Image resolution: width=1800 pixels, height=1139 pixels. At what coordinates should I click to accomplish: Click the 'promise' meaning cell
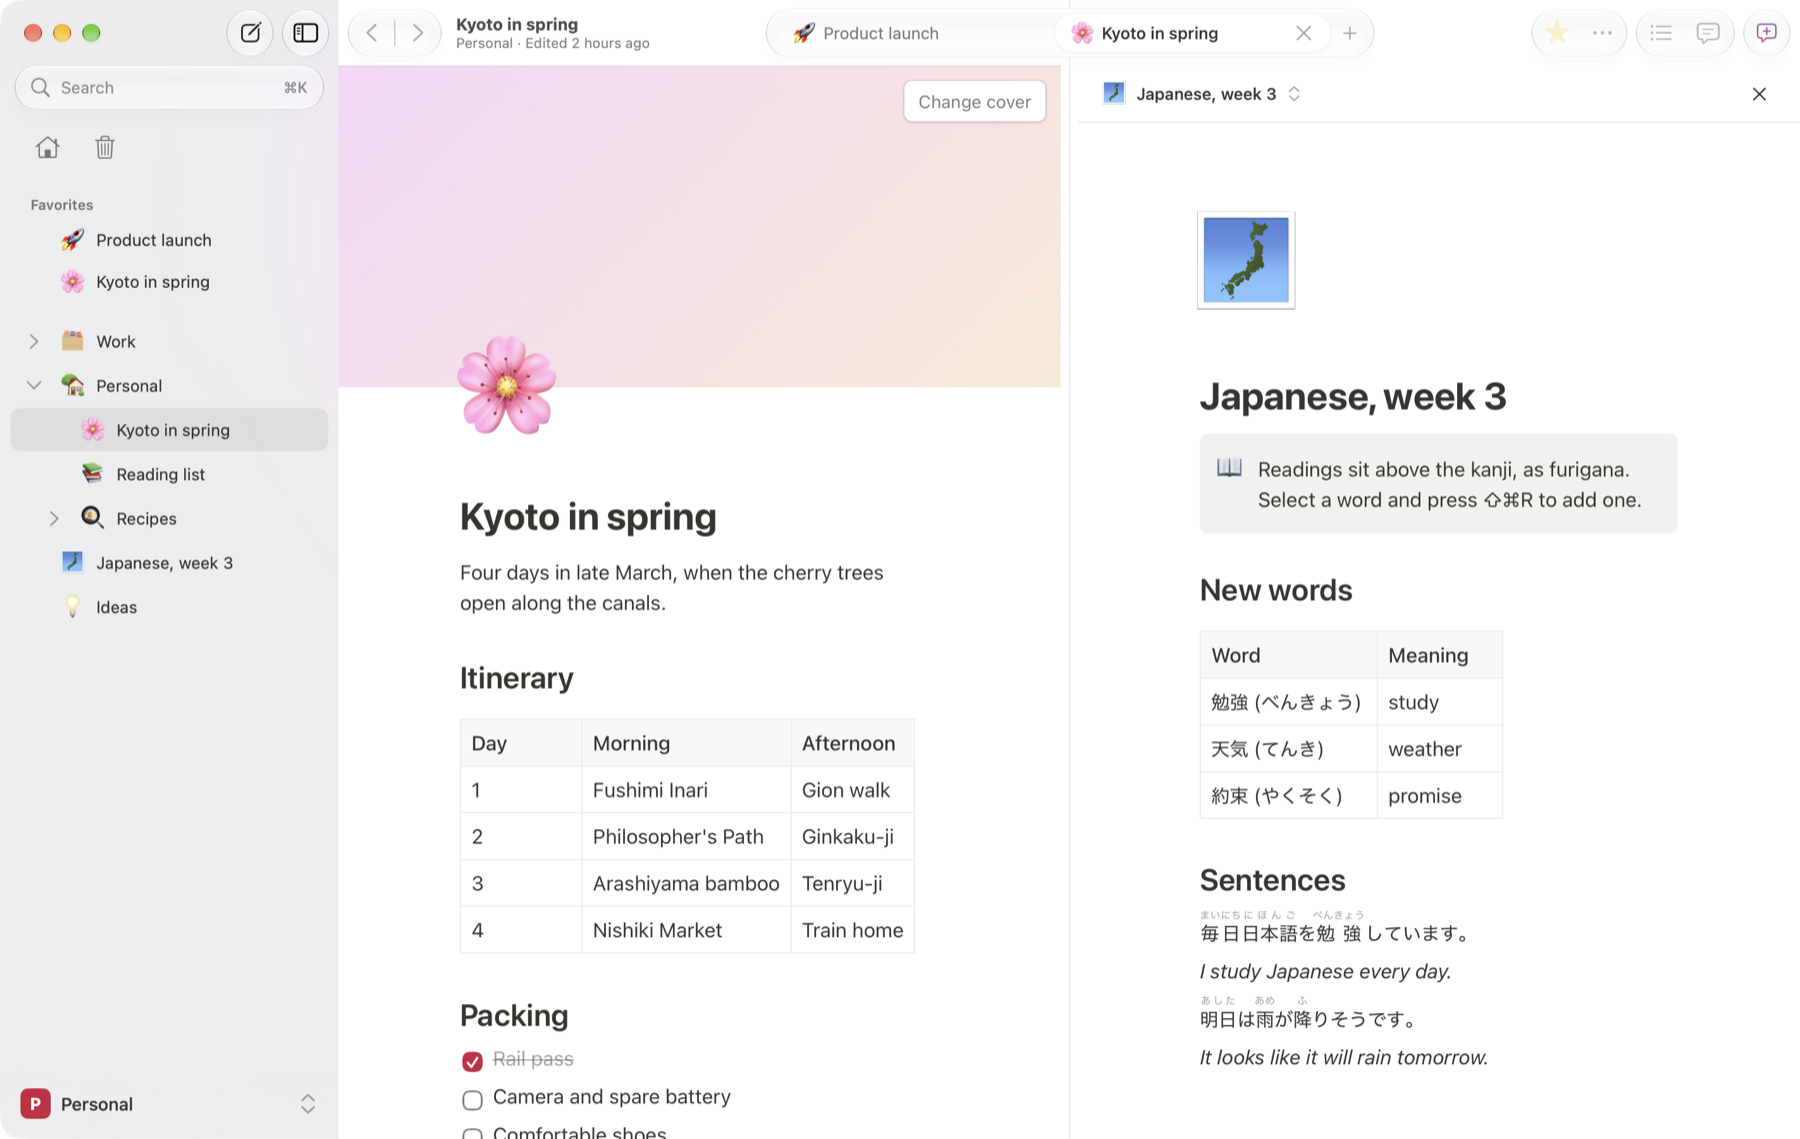(x=1439, y=796)
